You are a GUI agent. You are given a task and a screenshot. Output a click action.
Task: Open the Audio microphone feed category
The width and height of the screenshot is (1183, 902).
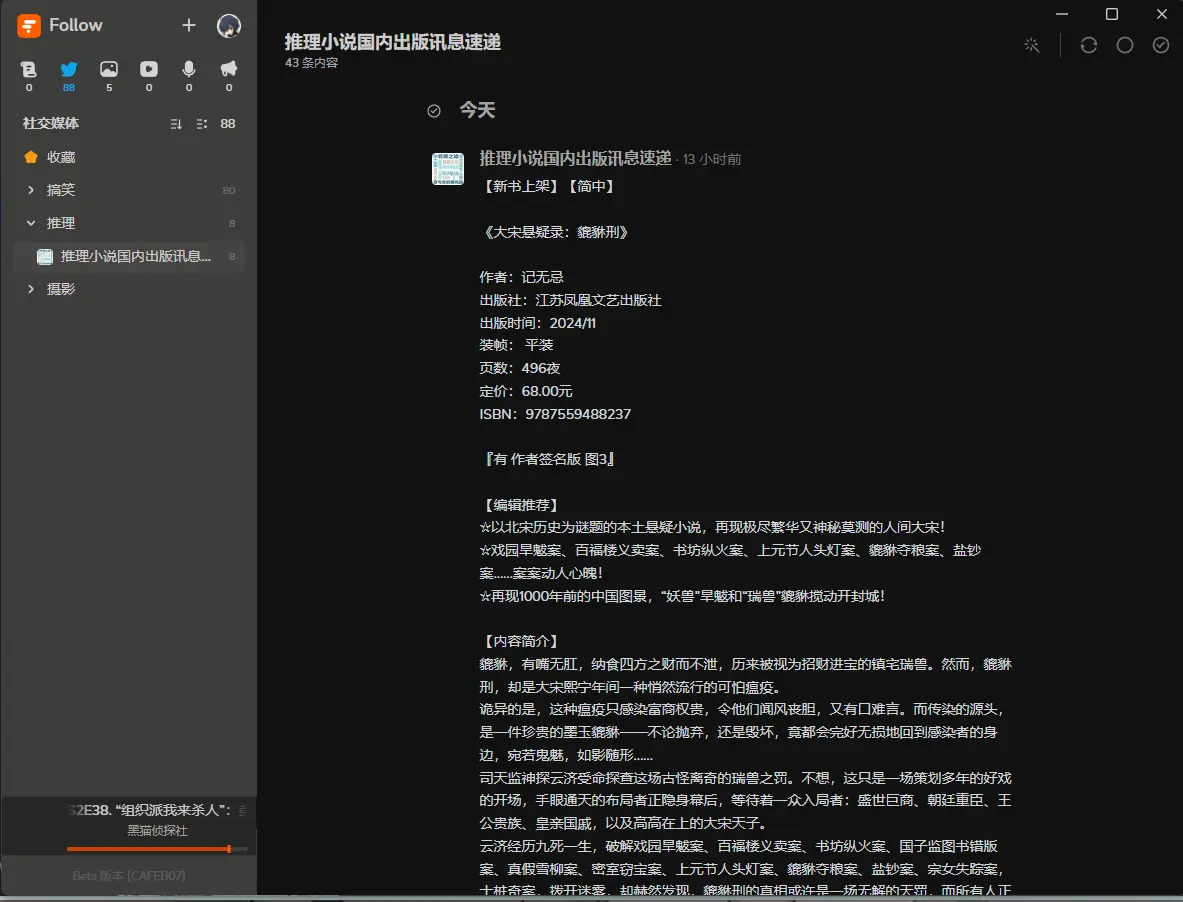point(189,69)
